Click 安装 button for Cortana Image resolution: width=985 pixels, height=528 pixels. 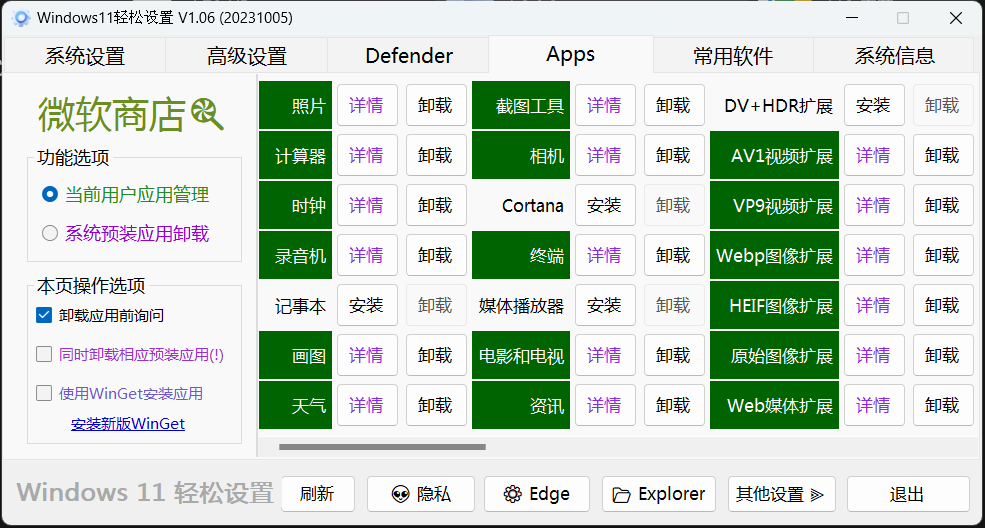[604, 206]
